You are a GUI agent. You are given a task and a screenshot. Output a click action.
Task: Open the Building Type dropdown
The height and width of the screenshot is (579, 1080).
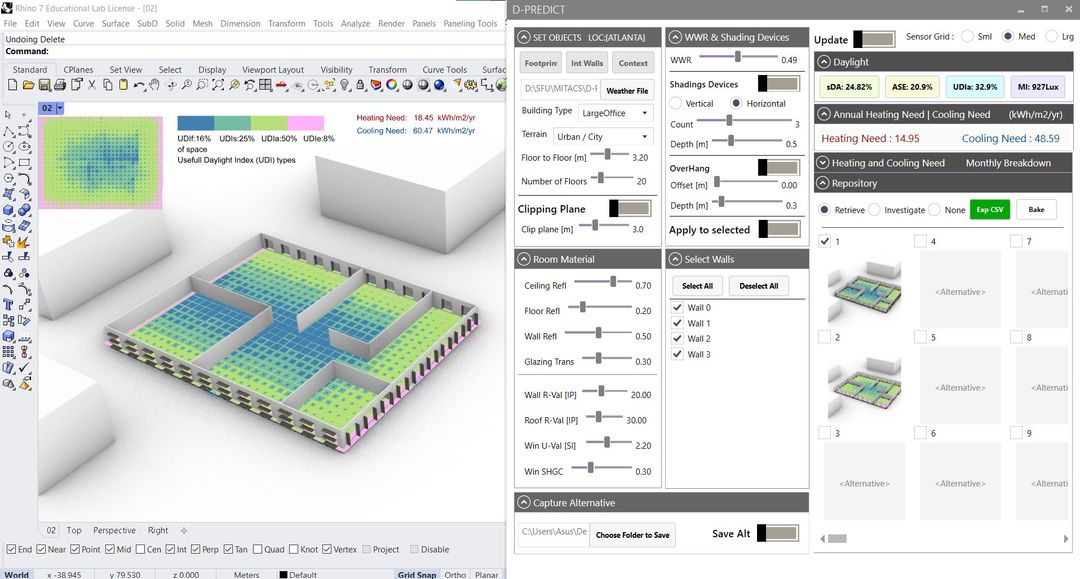(x=616, y=112)
